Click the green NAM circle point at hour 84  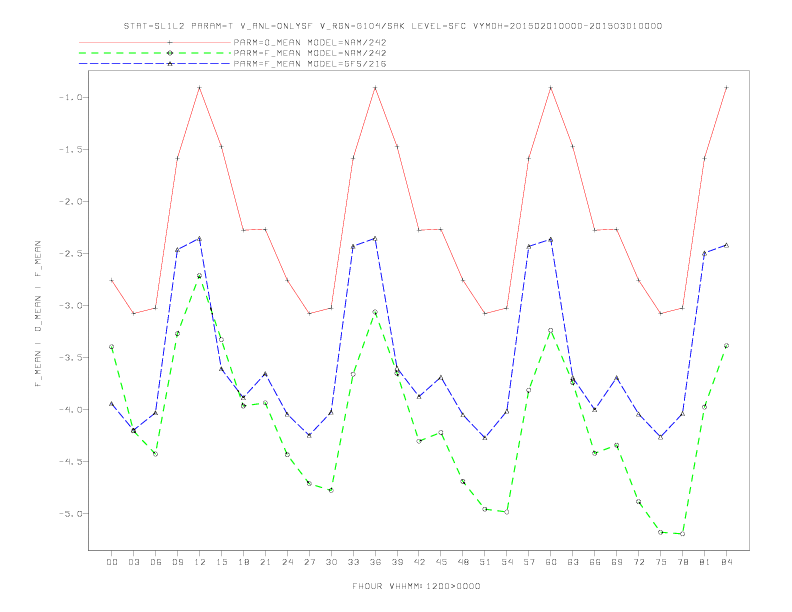726,346
